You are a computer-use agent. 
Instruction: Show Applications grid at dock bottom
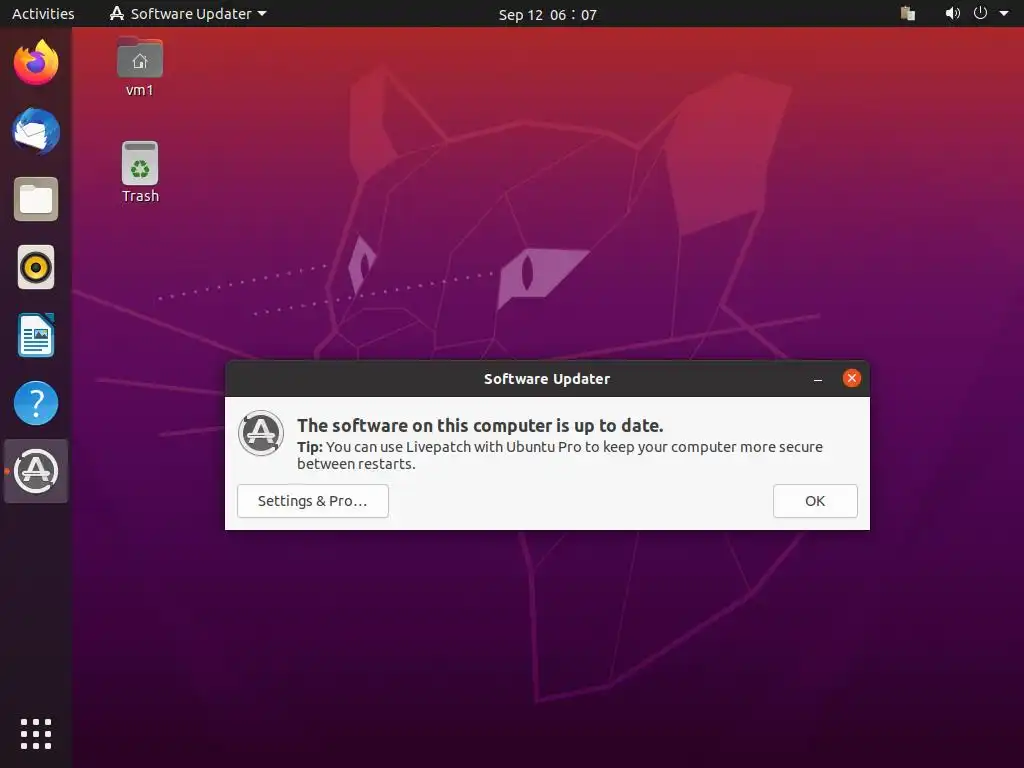(x=36, y=734)
